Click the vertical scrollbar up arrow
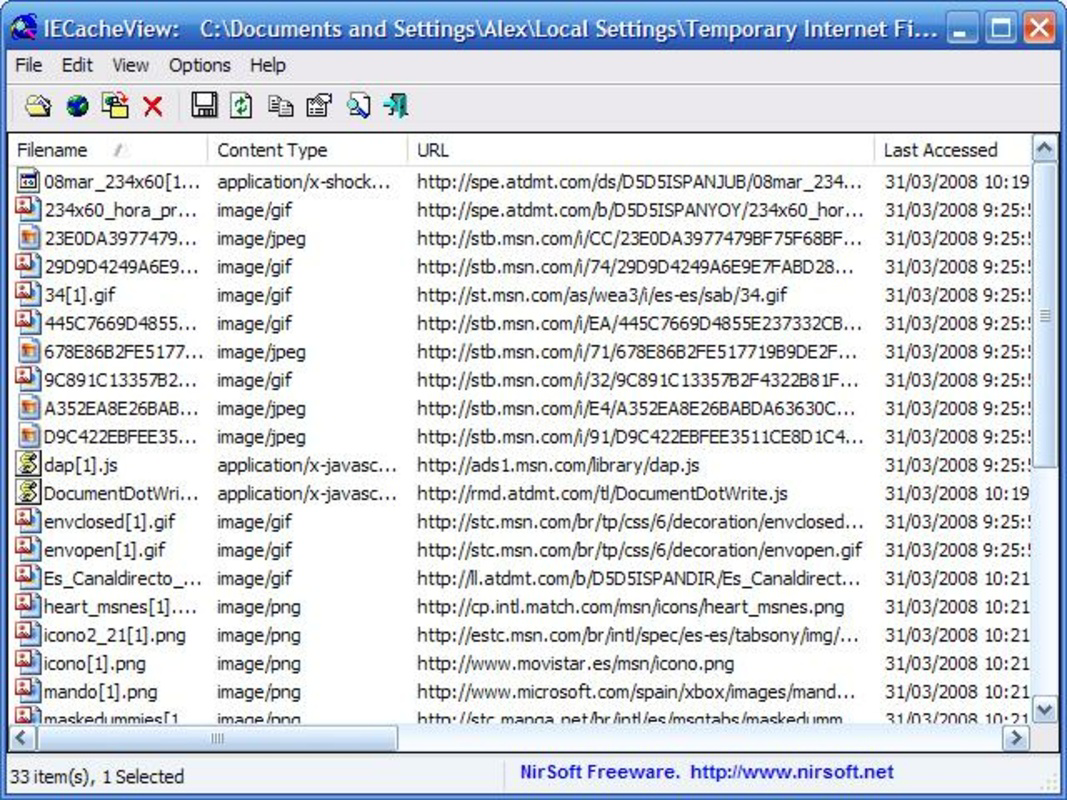1067x800 pixels. tap(1045, 148)
